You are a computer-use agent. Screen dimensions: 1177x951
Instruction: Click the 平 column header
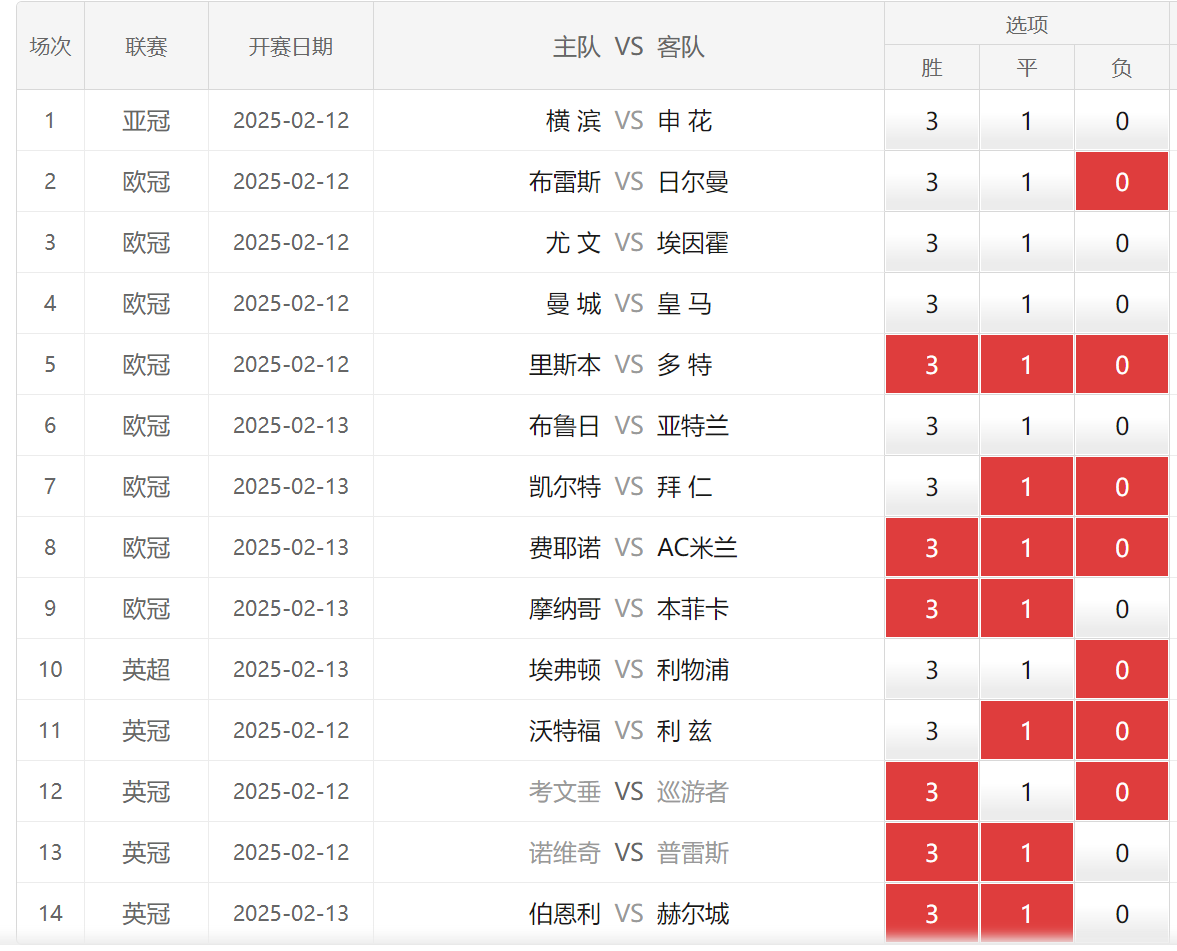click(1026, 68)
